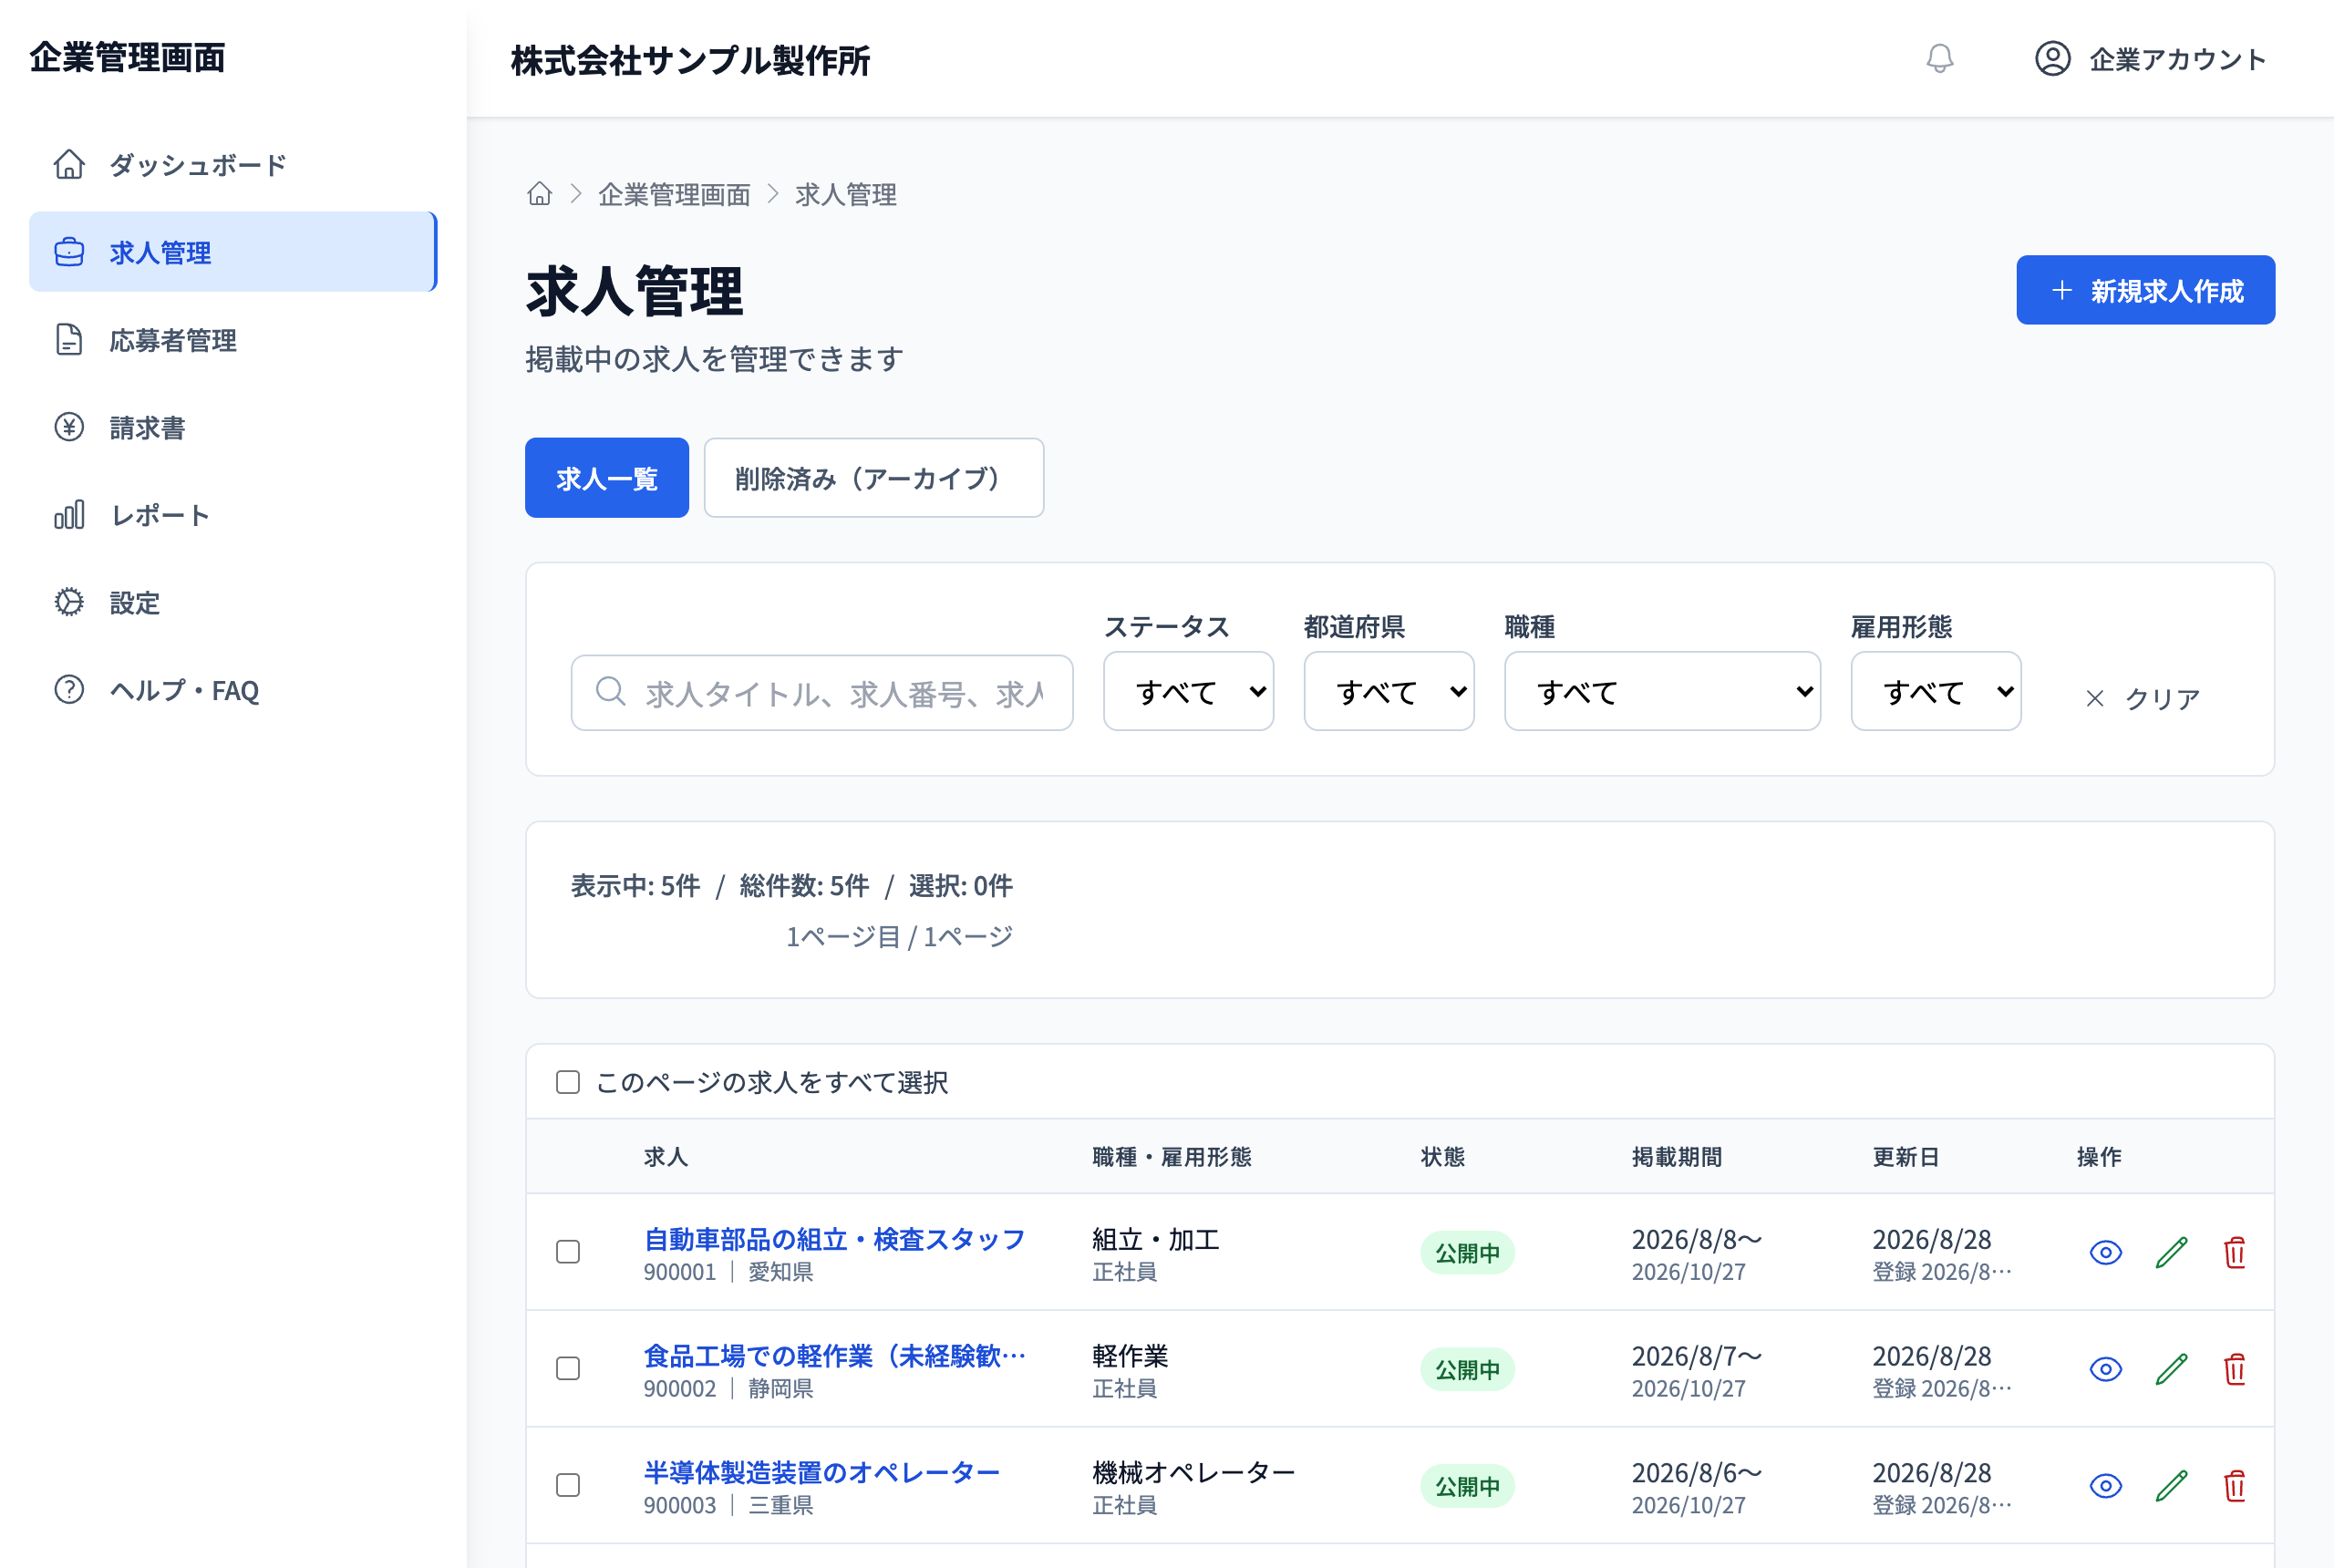2334x1568 pixels.
Task: View job 900003 with eye icon
Action: (2105, 1486)
